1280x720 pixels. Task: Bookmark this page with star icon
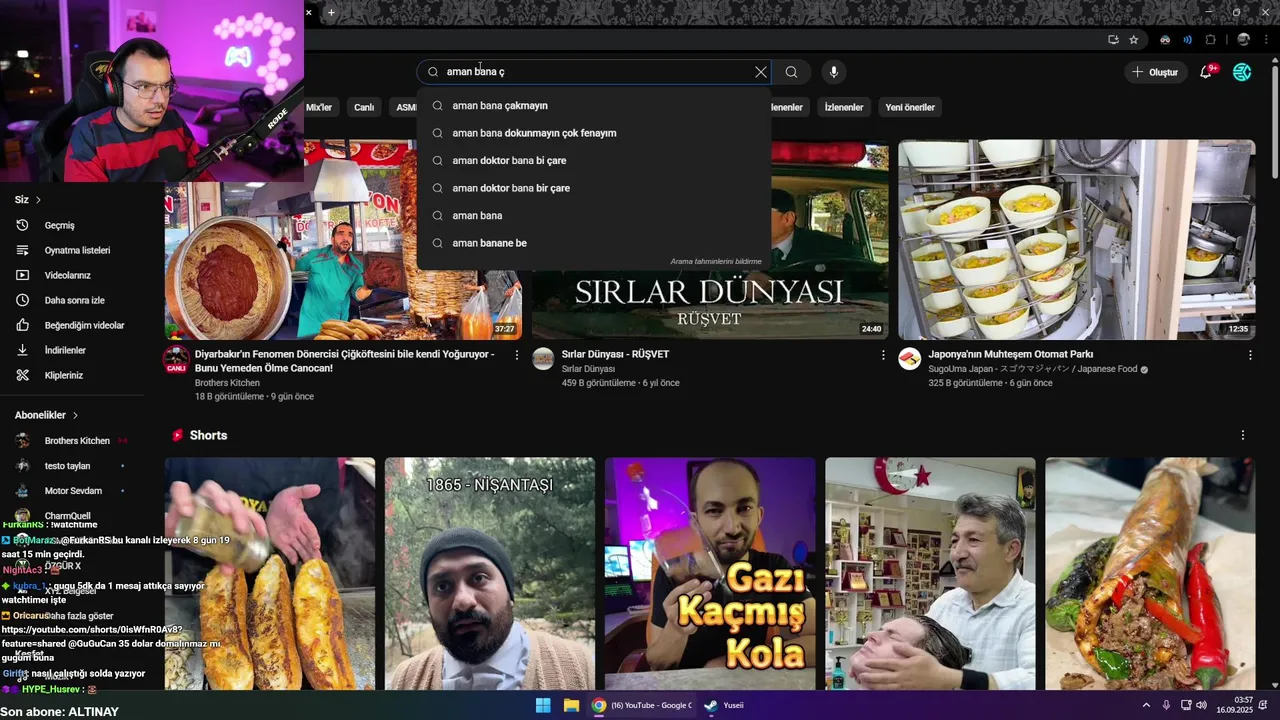1134,40
